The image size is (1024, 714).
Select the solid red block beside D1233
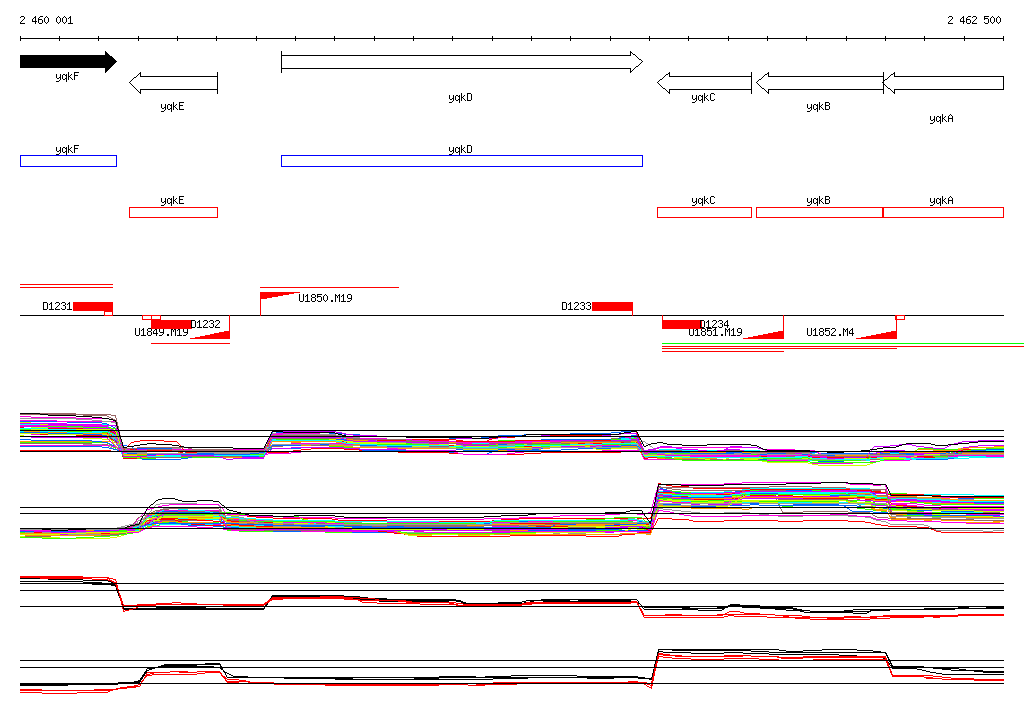tap(613, 306)
